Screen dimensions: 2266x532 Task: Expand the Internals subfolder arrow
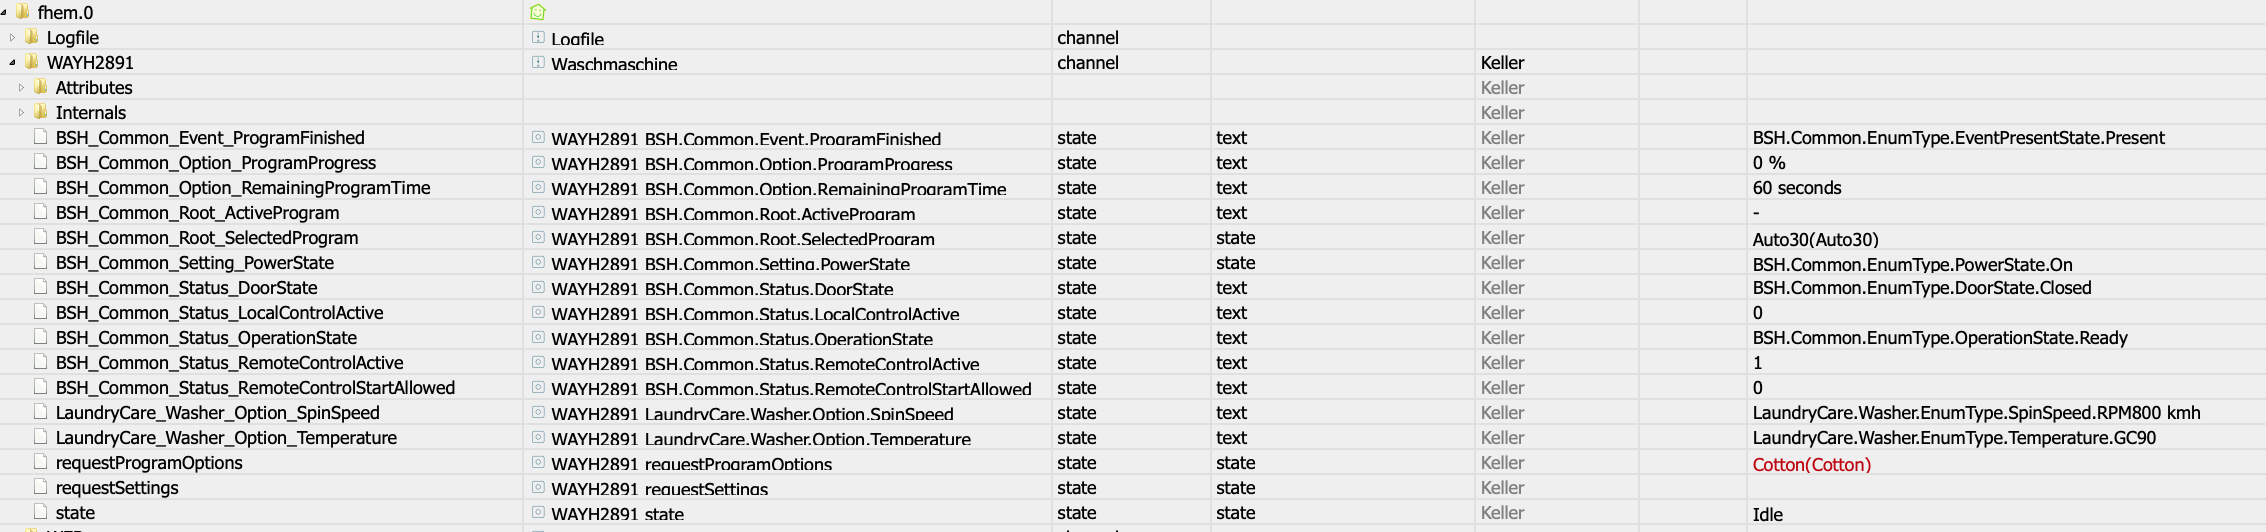(x=21, y=112)
